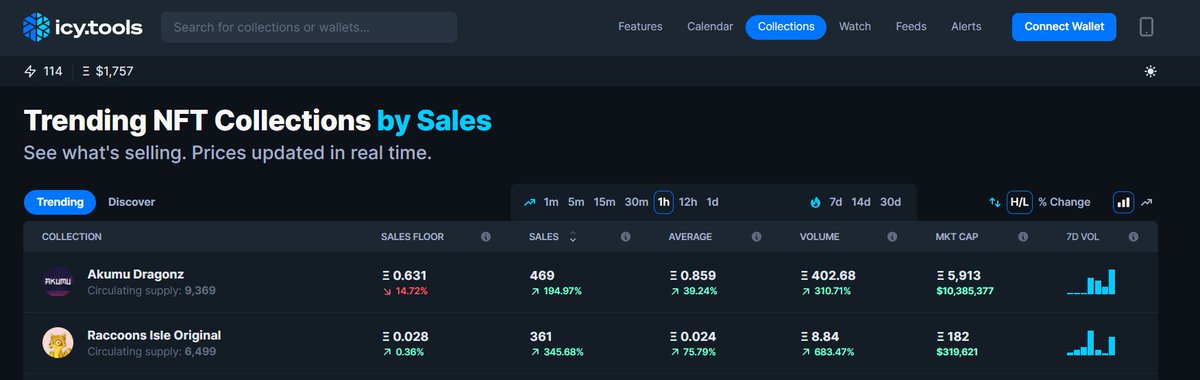Select the bar chart view icon

(x=1123, y=202)
